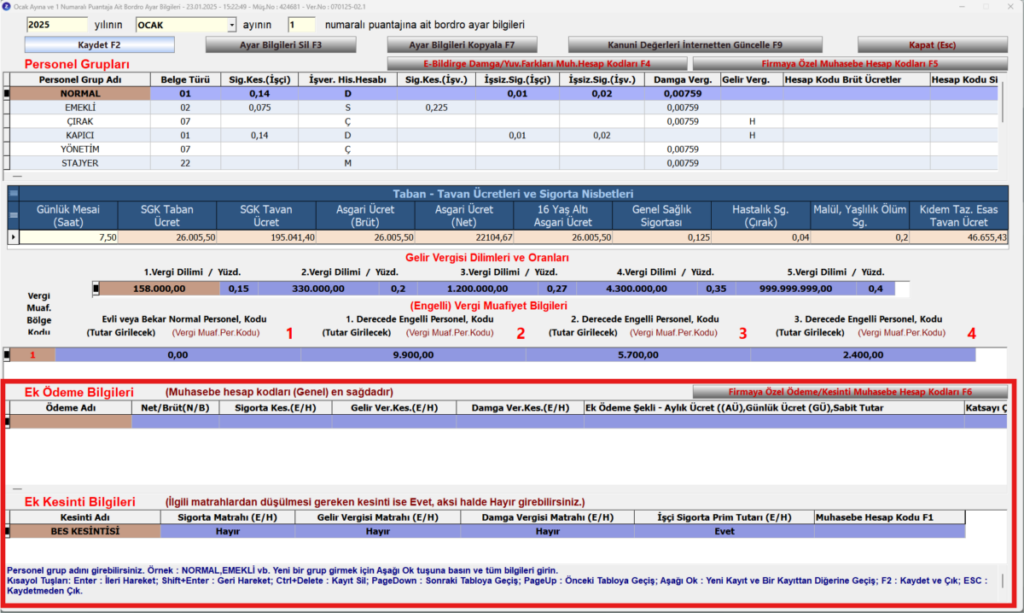Click the Personel Grup Adı column header

click(x=80, y=80)
